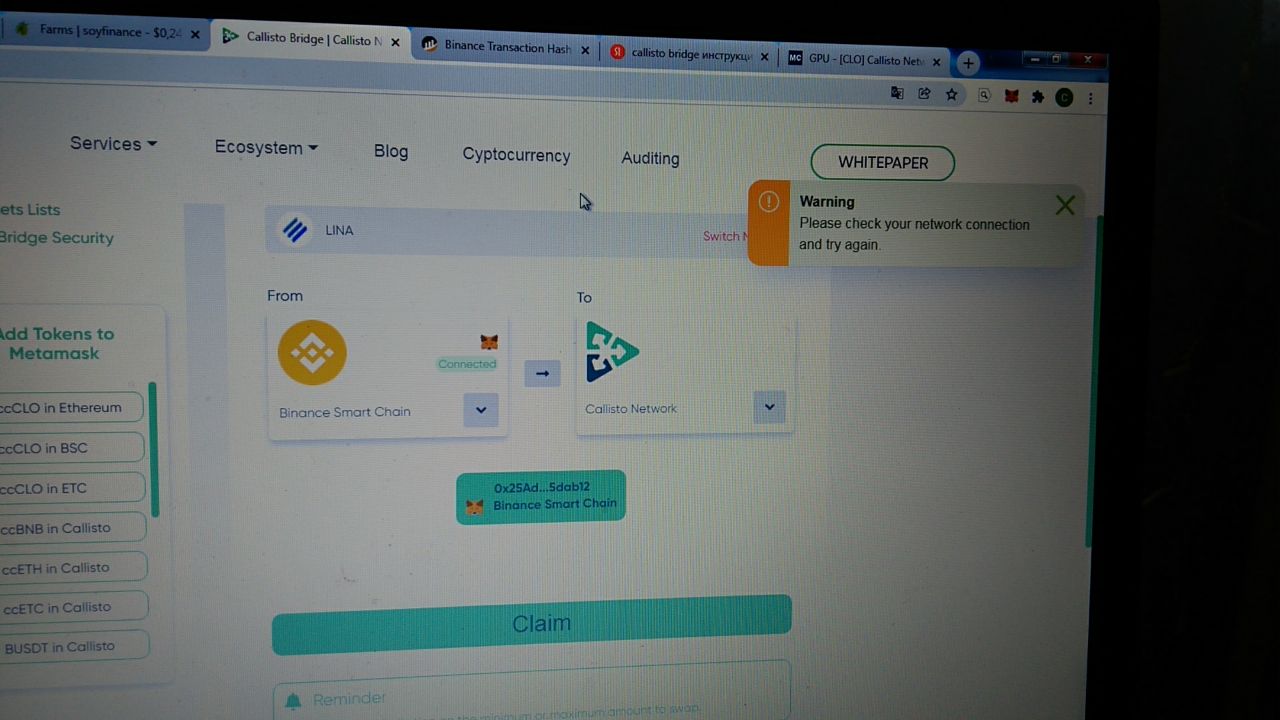Dismiss the network warning with X
Viewport: 1280px width, 720px height.
coord(1065,206)
